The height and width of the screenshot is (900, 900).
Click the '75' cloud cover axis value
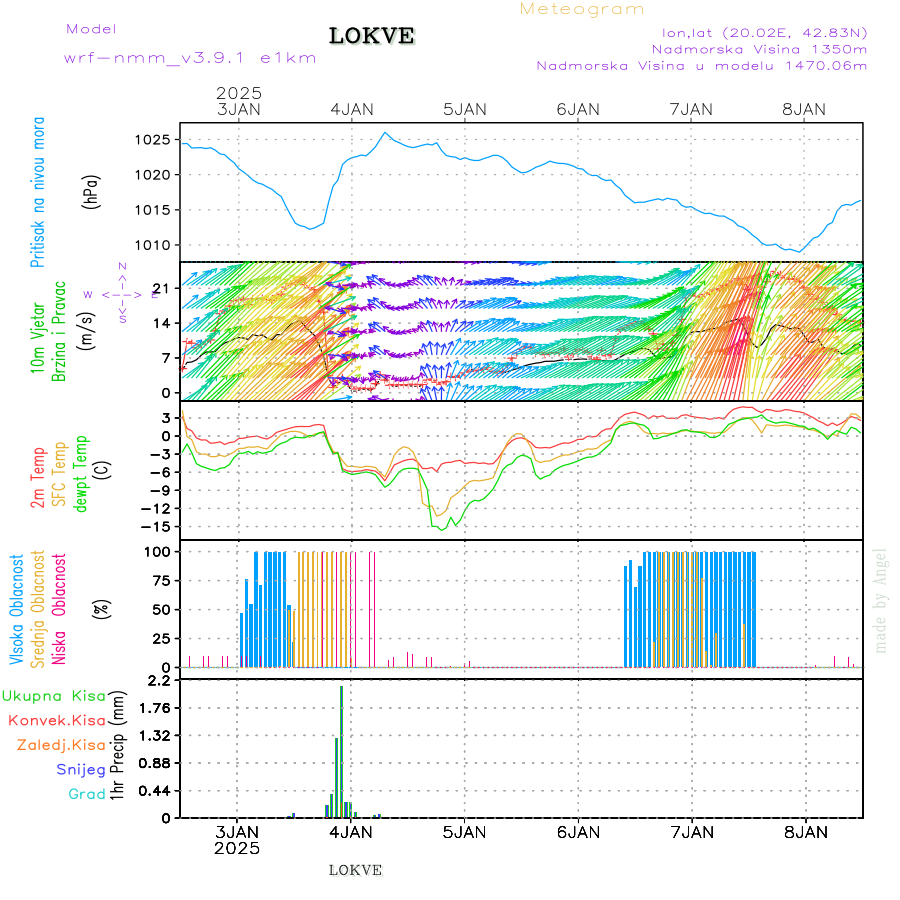pos(161,581)
